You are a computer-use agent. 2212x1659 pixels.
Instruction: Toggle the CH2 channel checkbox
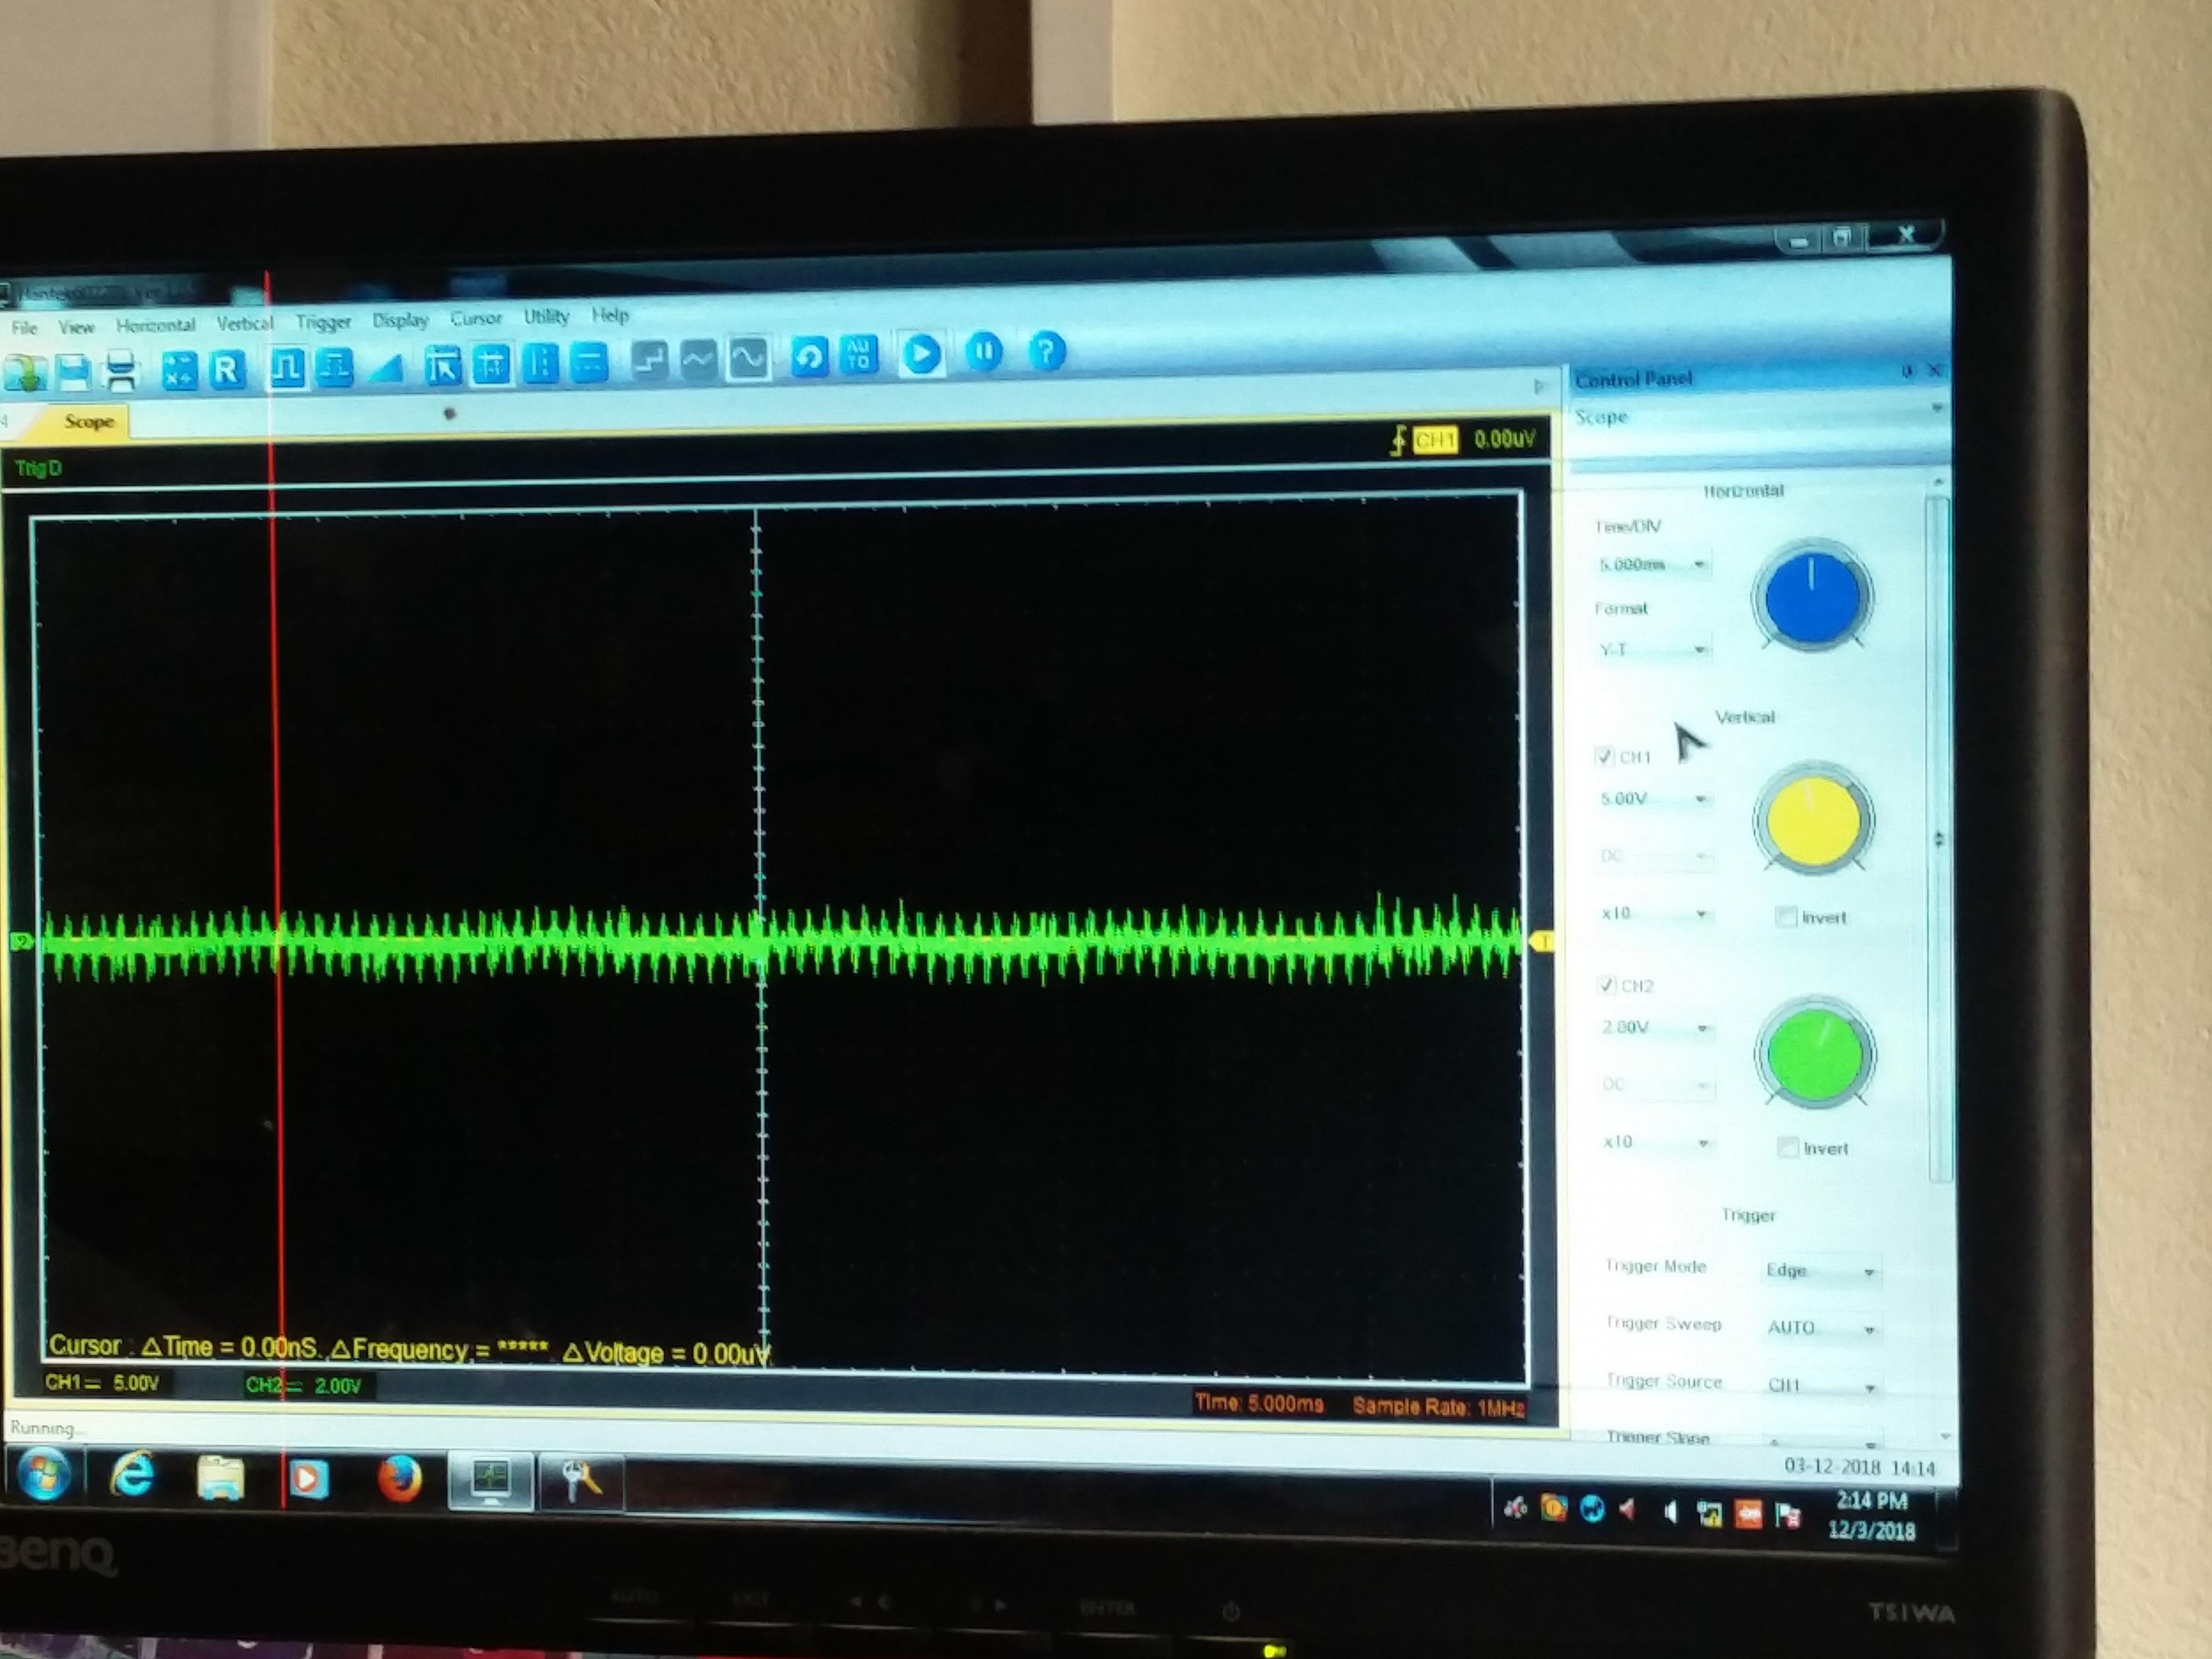point(1606,985)
